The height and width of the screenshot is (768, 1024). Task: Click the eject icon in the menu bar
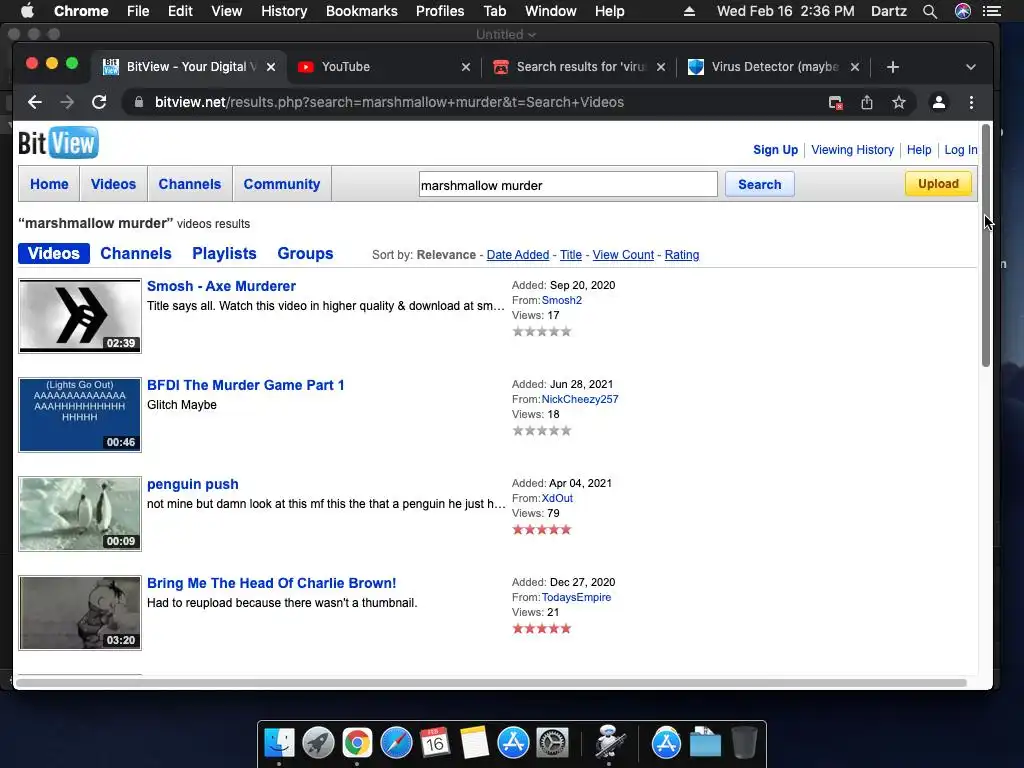(689, 11)
